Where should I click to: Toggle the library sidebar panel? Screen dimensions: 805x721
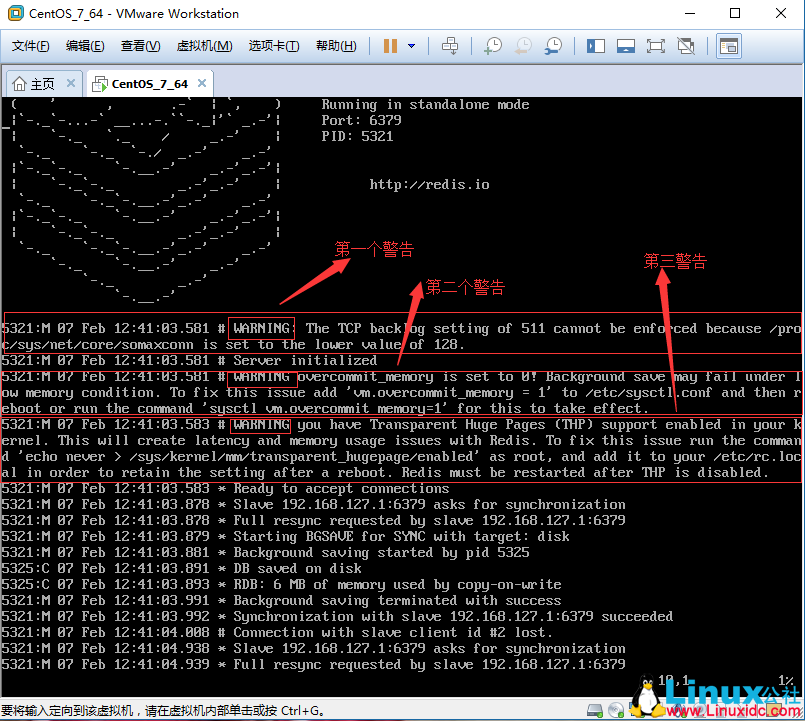point(596,46)
